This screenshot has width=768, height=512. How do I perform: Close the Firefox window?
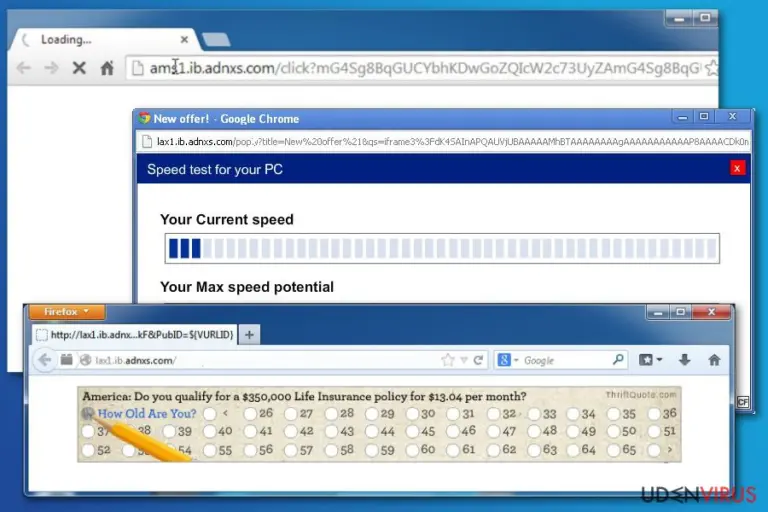(712, 312)
